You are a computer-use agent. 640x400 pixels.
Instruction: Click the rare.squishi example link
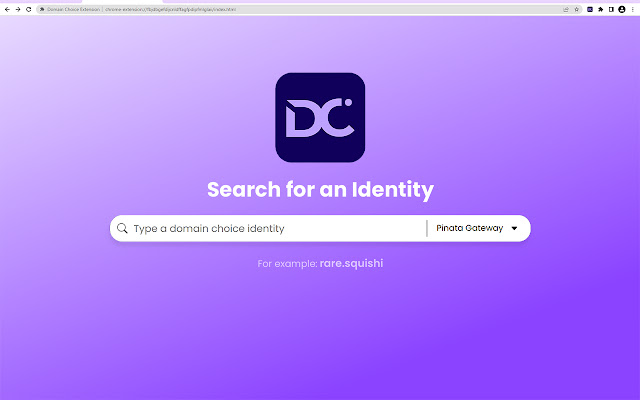click(351, 264)
